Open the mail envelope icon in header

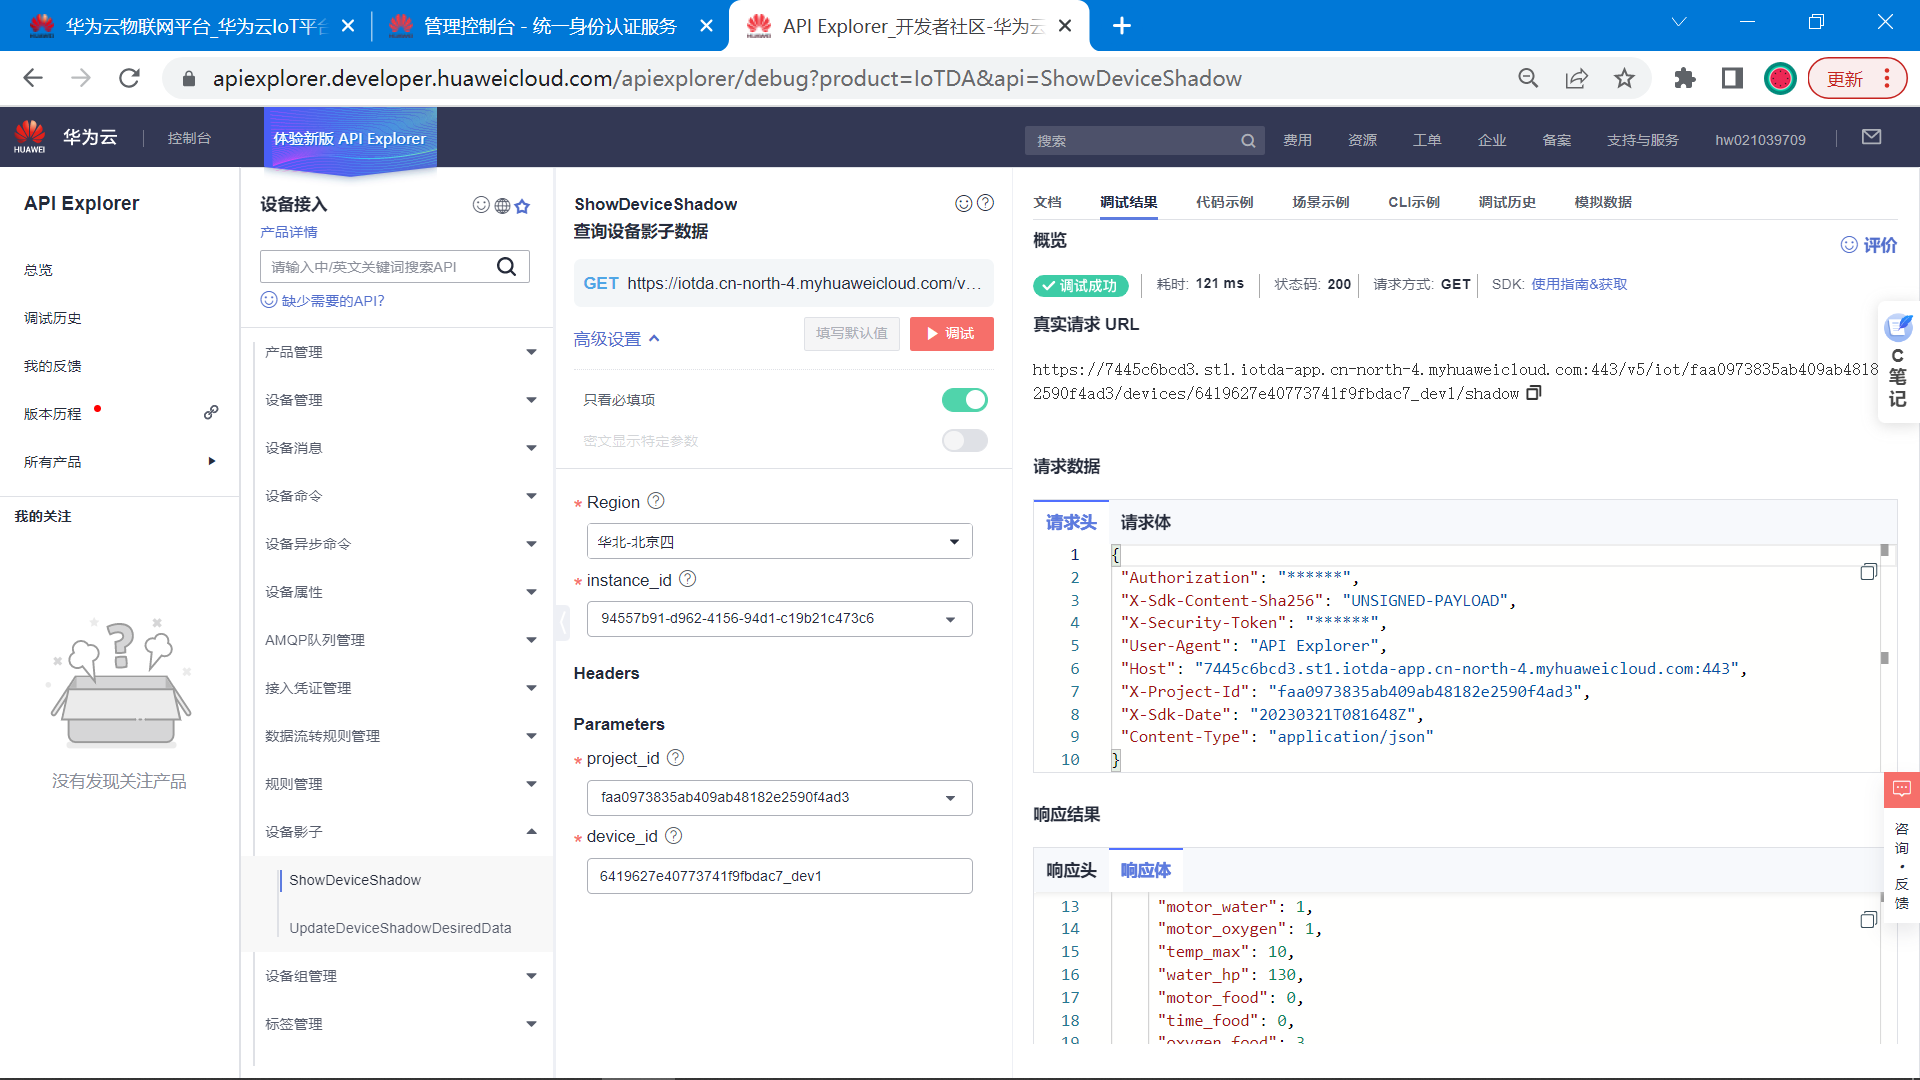1871,138
